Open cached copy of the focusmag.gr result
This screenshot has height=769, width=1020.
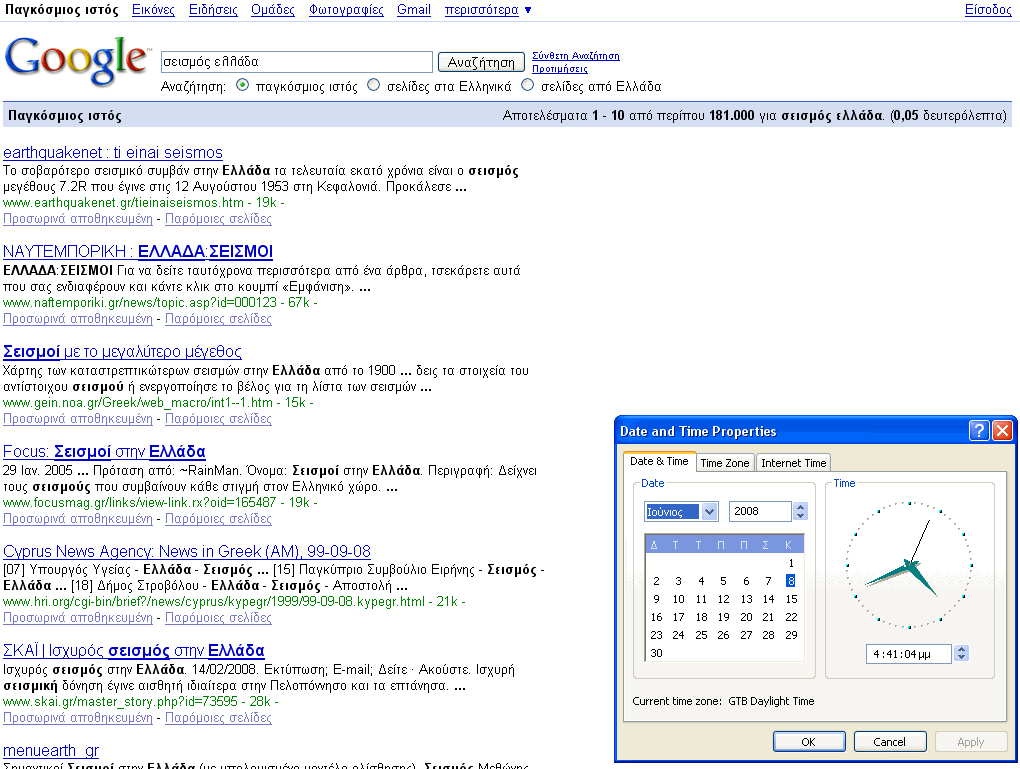78,519
